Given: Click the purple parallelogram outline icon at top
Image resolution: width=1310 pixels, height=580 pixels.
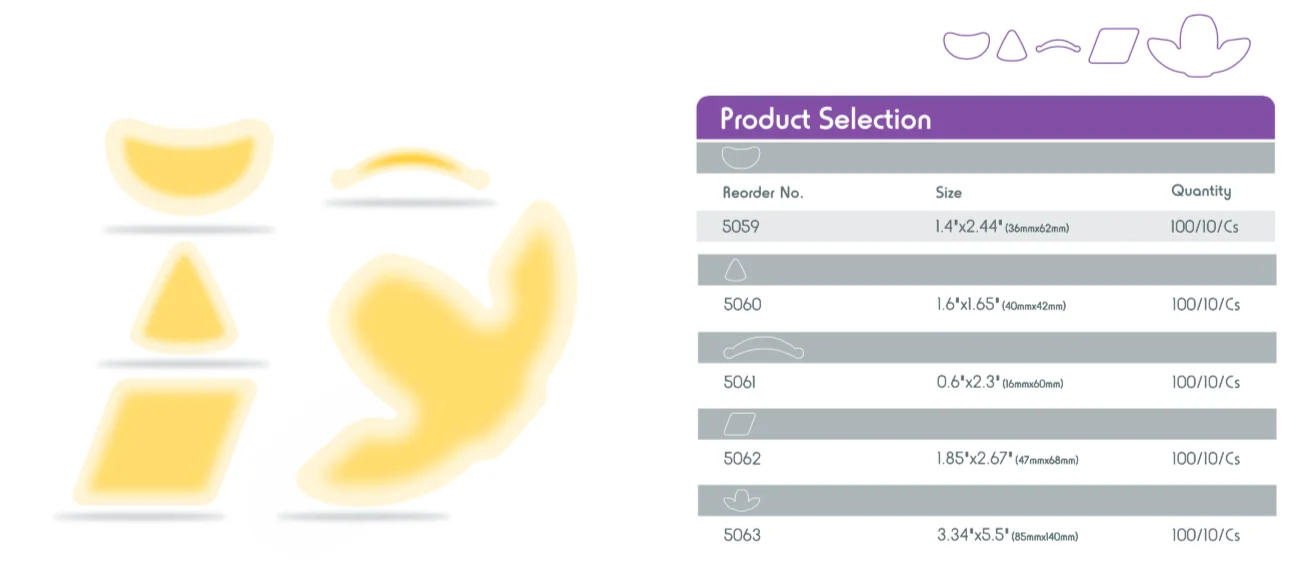Looking at the screenshot, I should point(1113,46).
